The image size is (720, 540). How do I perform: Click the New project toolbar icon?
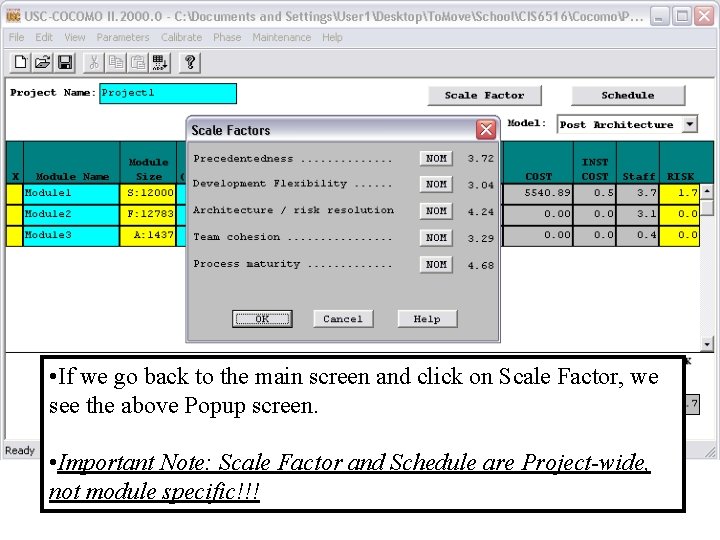pos(21,62)
